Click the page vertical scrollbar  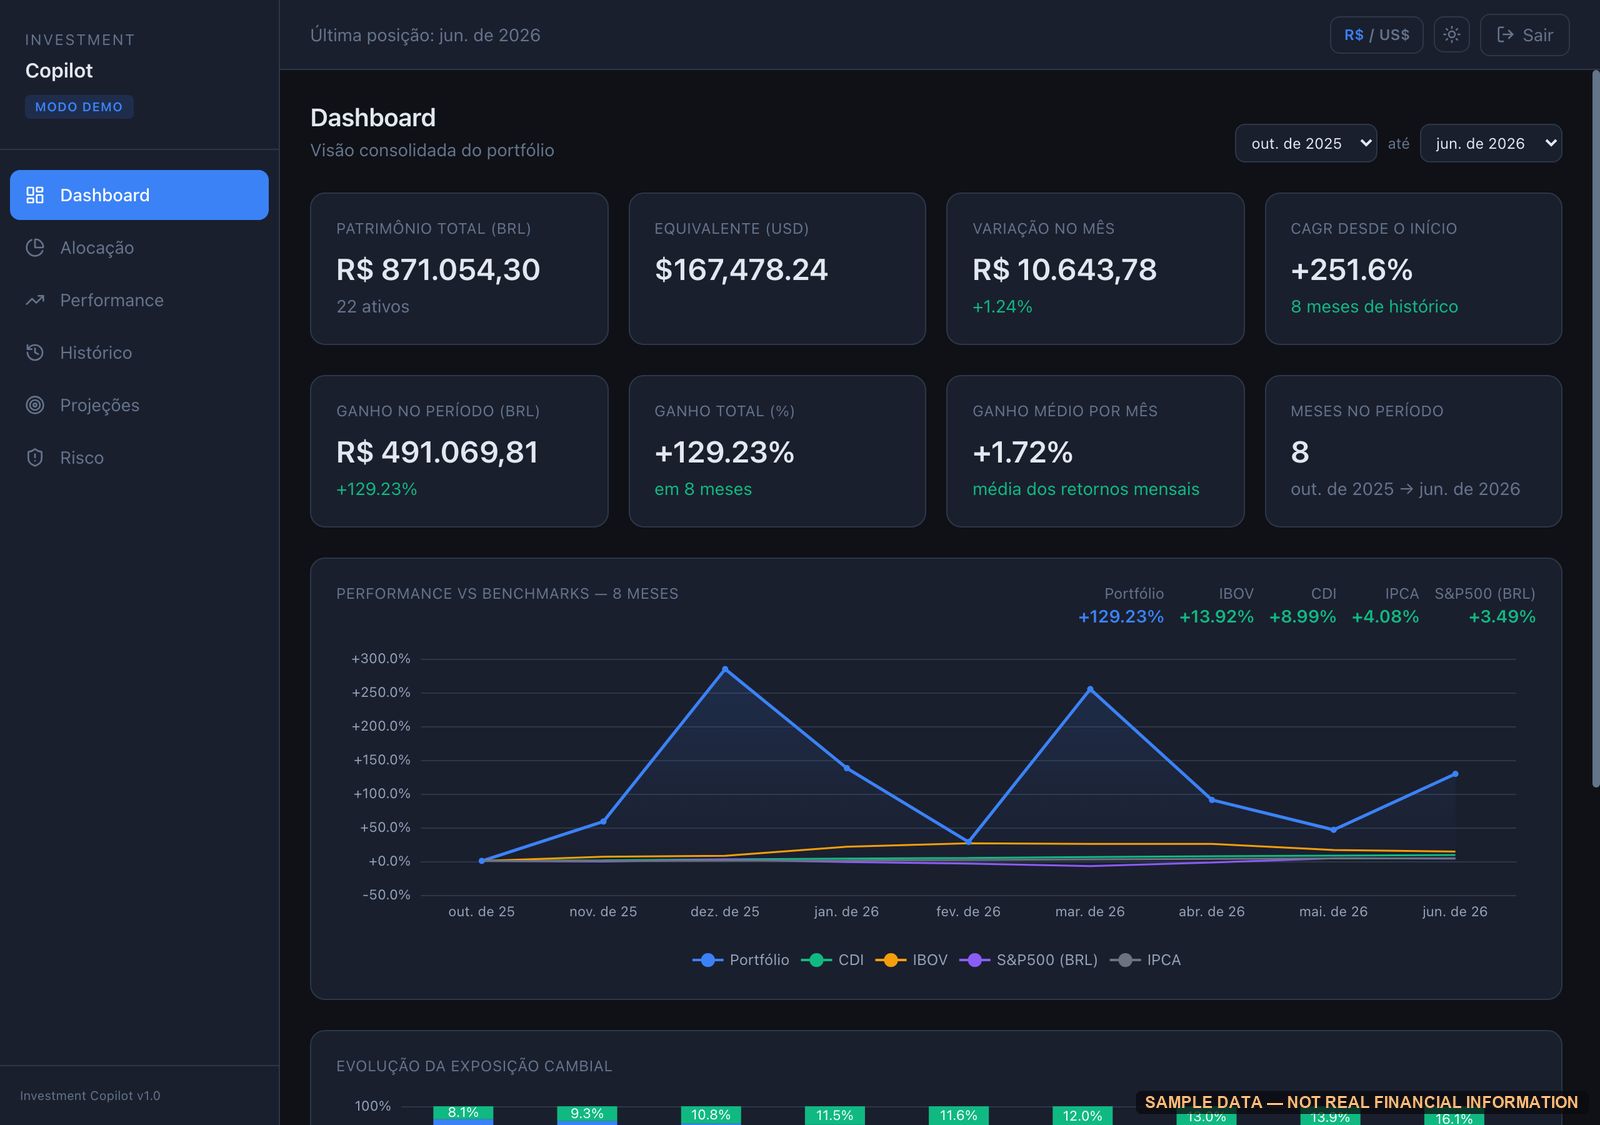click(1595, 430)
